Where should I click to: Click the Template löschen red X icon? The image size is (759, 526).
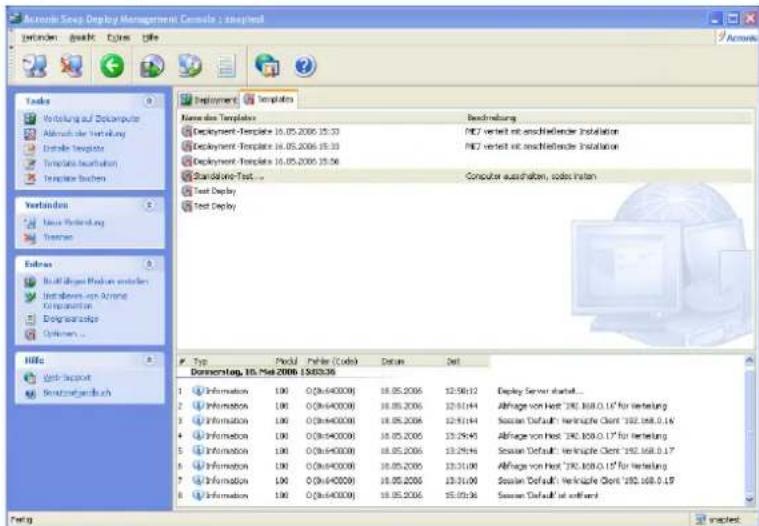(x=30, y=179)
